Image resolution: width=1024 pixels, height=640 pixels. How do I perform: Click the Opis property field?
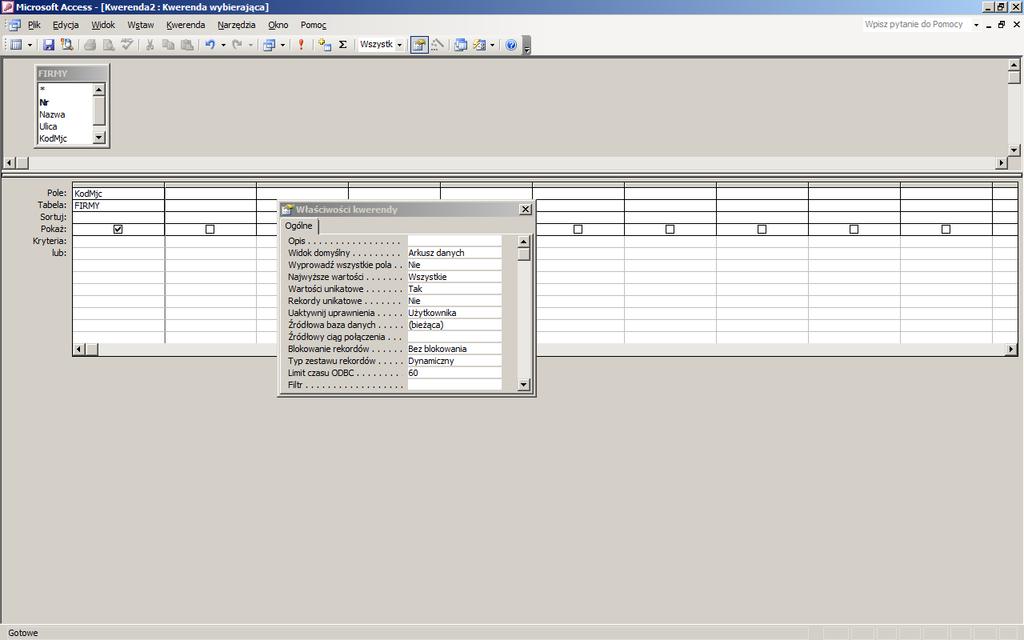(455, 240)
